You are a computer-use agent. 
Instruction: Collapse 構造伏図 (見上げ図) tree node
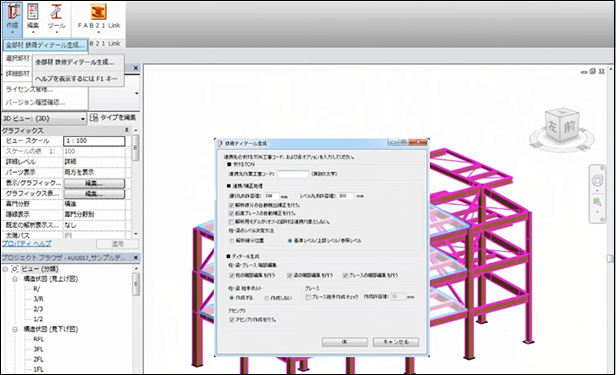[15, 279]
